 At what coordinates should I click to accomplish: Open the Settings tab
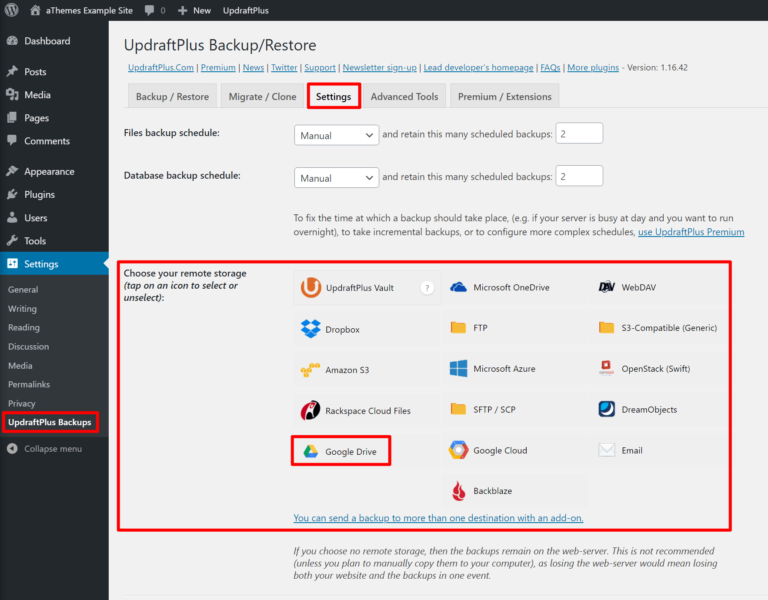click(x=334, y=96)
